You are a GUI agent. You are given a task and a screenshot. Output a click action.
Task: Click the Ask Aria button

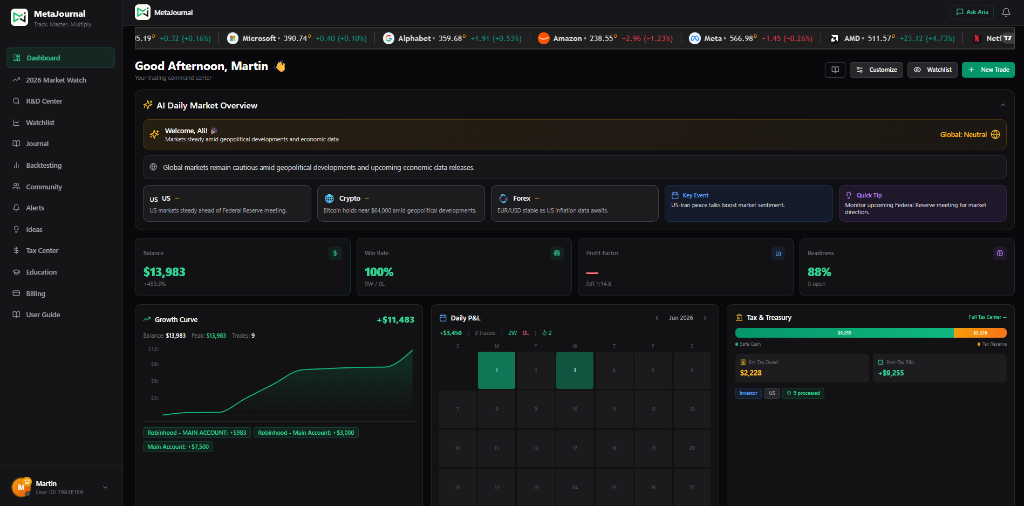tap(972, 12)
